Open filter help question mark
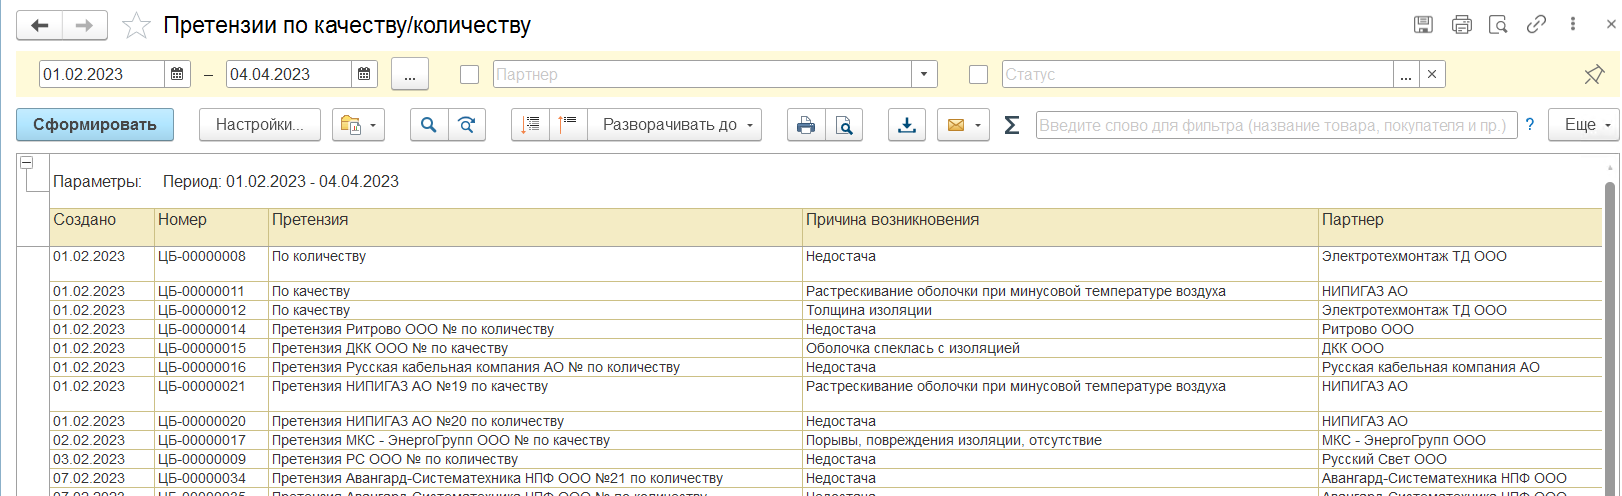 click(1530, 125)
